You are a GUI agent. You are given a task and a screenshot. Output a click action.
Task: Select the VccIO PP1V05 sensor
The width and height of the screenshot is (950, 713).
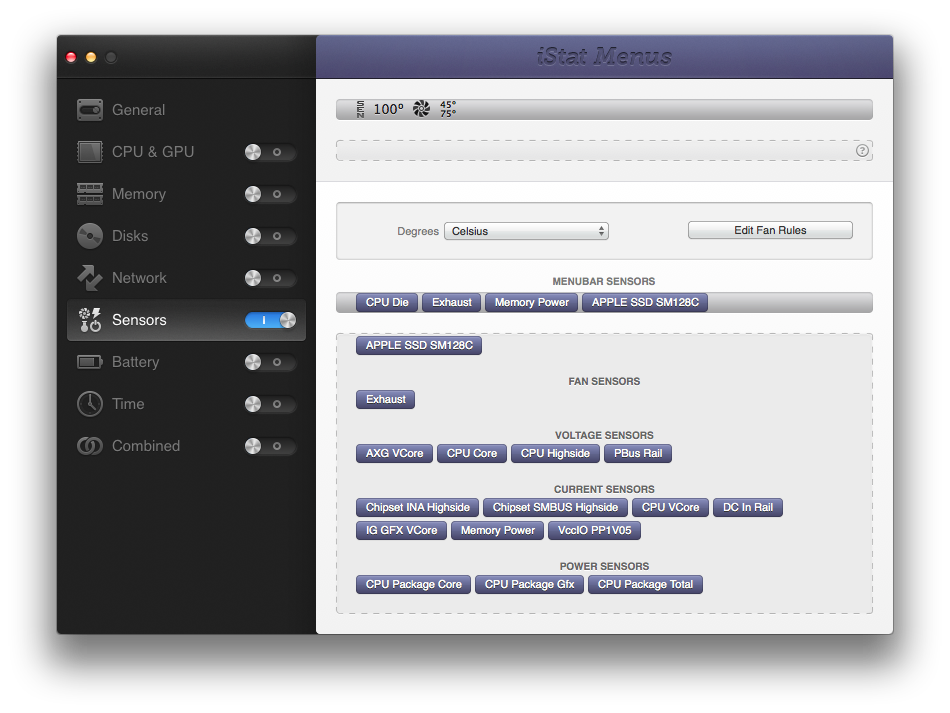point(594,530)
